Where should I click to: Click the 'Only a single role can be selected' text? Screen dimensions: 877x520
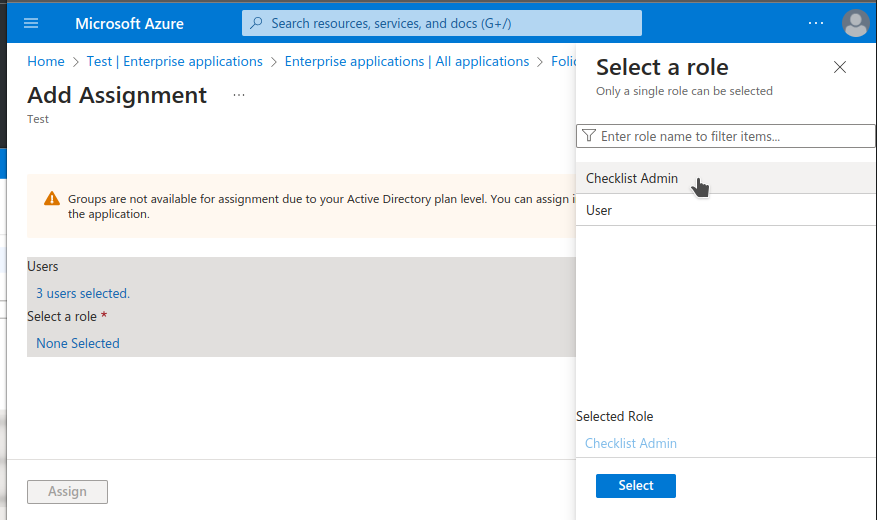coord(684,91)
